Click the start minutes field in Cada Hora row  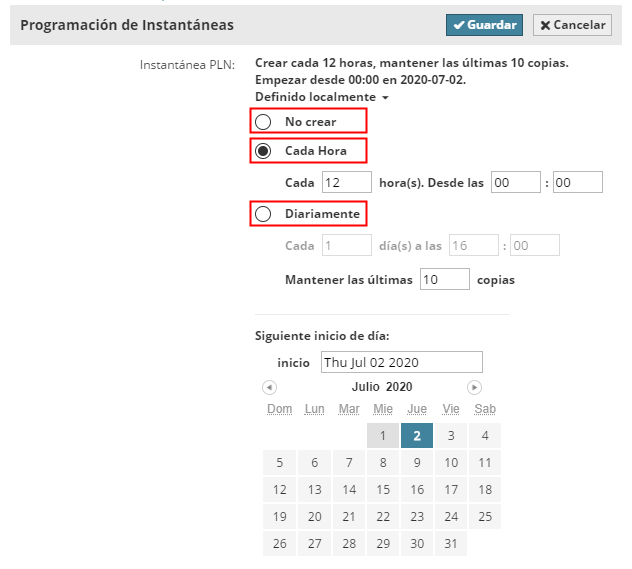[x=577, y=182]
